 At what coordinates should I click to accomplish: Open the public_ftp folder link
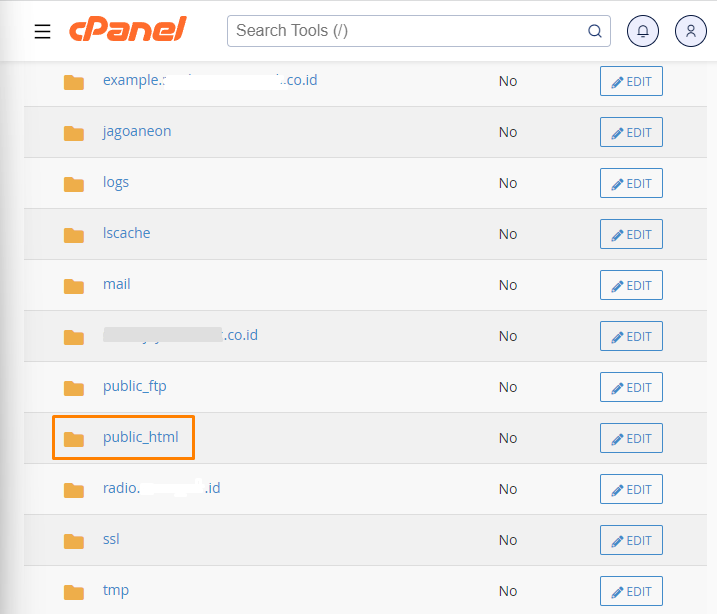134,387
